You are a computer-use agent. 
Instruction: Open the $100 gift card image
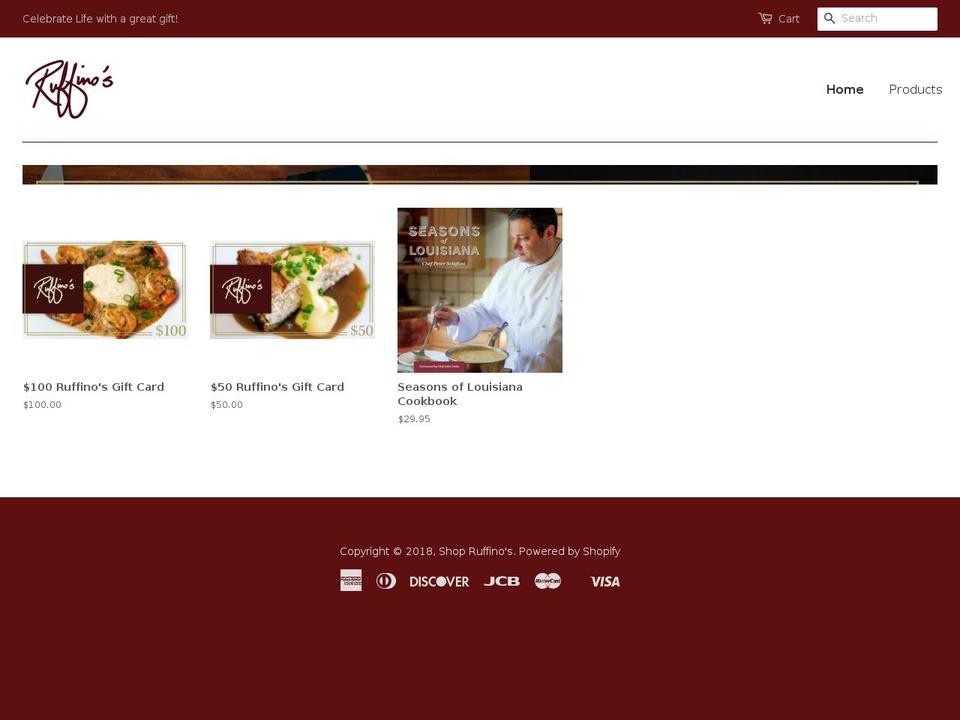[105, 290]
